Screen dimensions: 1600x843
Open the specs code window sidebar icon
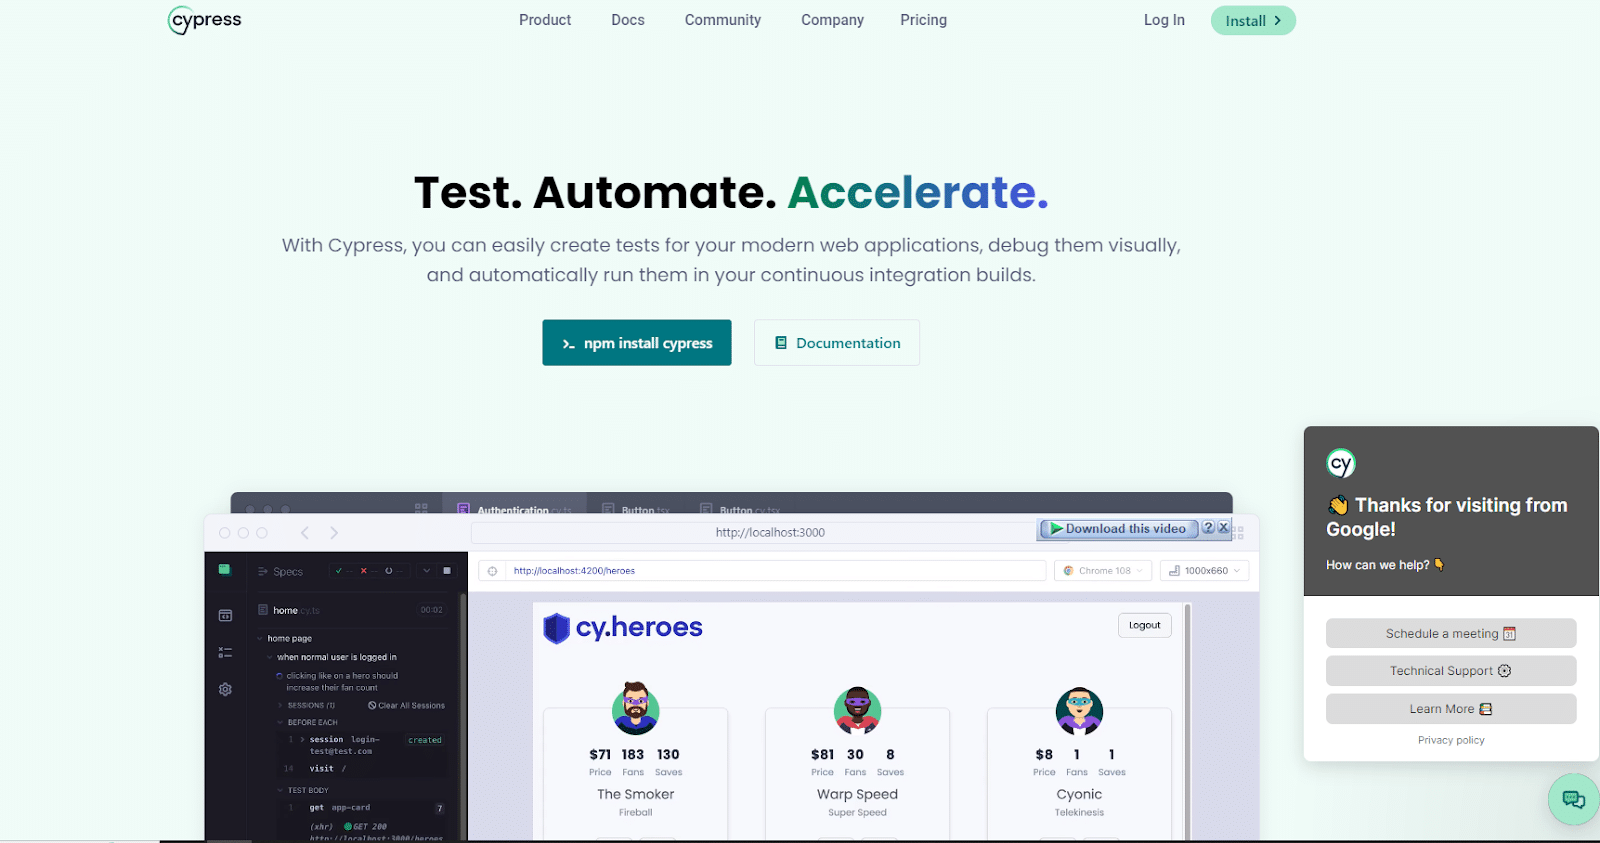[x=225, y=616]
